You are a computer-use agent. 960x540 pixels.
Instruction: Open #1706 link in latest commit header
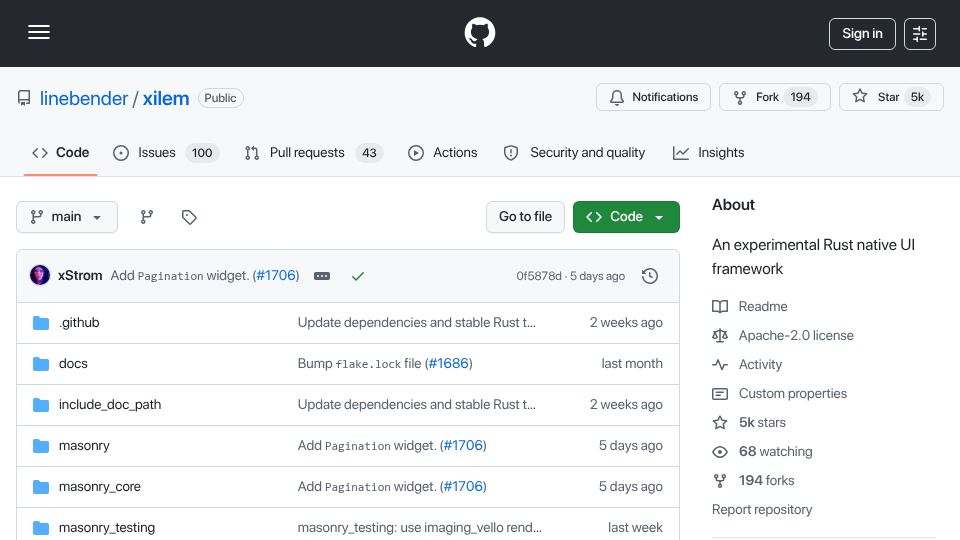(276, 276)
